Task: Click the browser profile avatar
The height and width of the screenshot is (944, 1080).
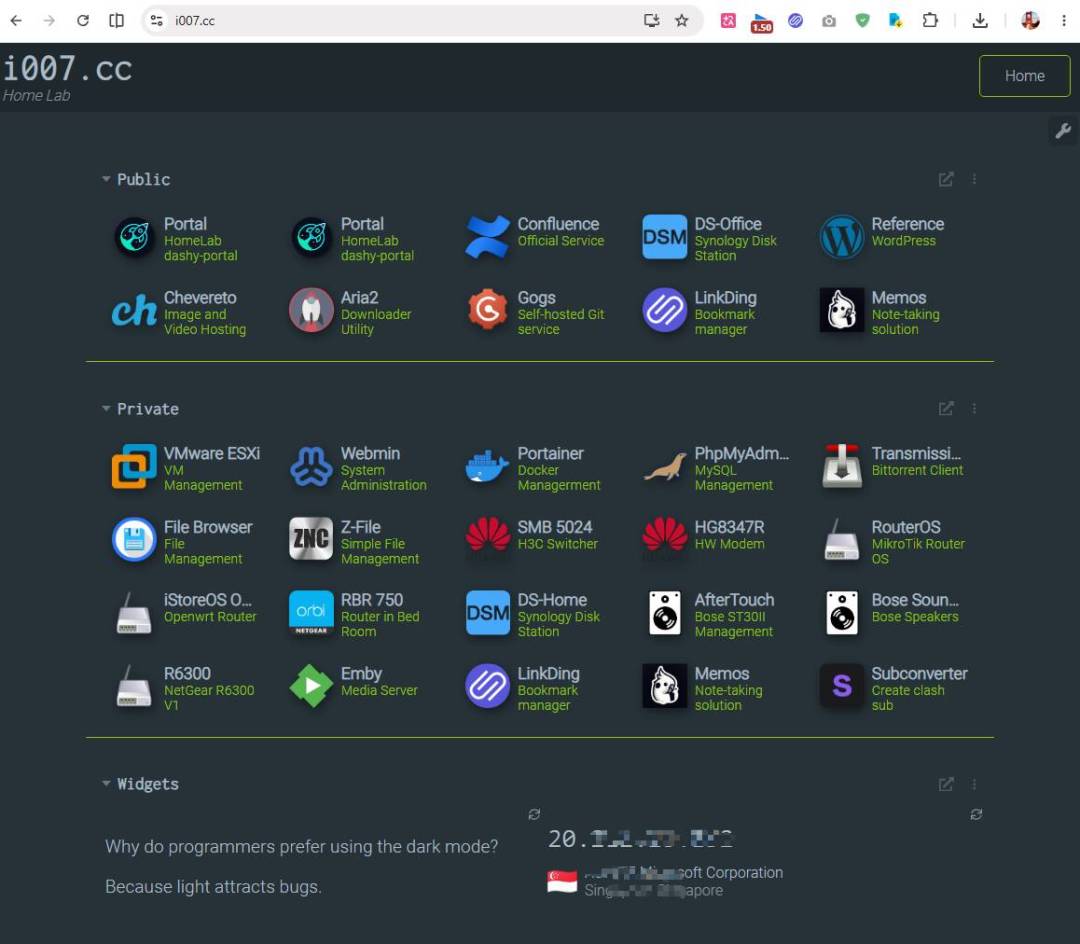Action: click(1030, 21)
